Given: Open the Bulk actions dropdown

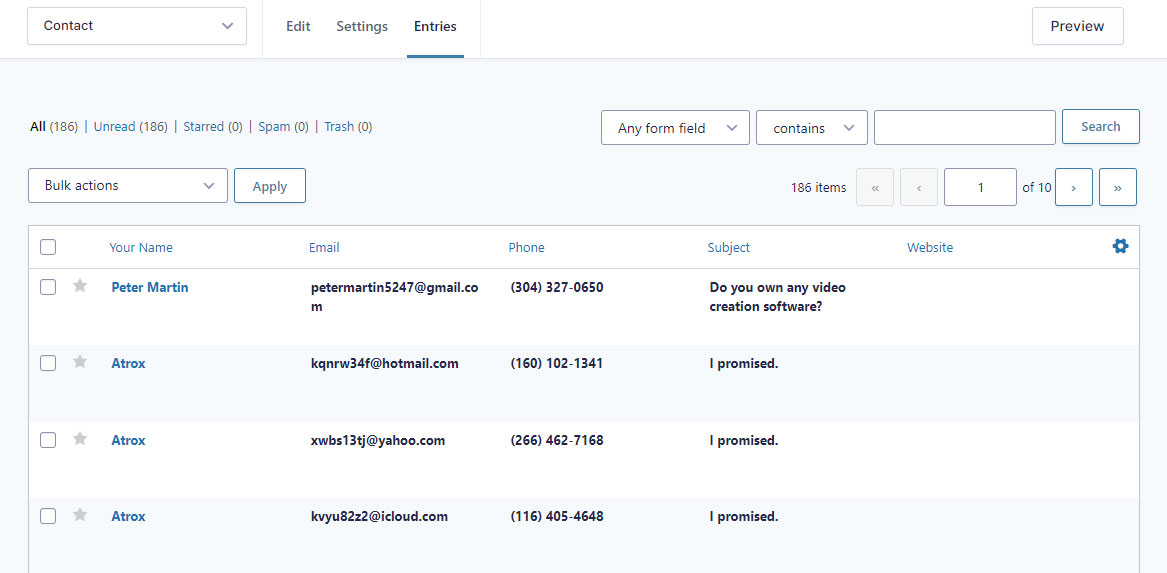Looking at the screenshot, I should tap(128, 185).
